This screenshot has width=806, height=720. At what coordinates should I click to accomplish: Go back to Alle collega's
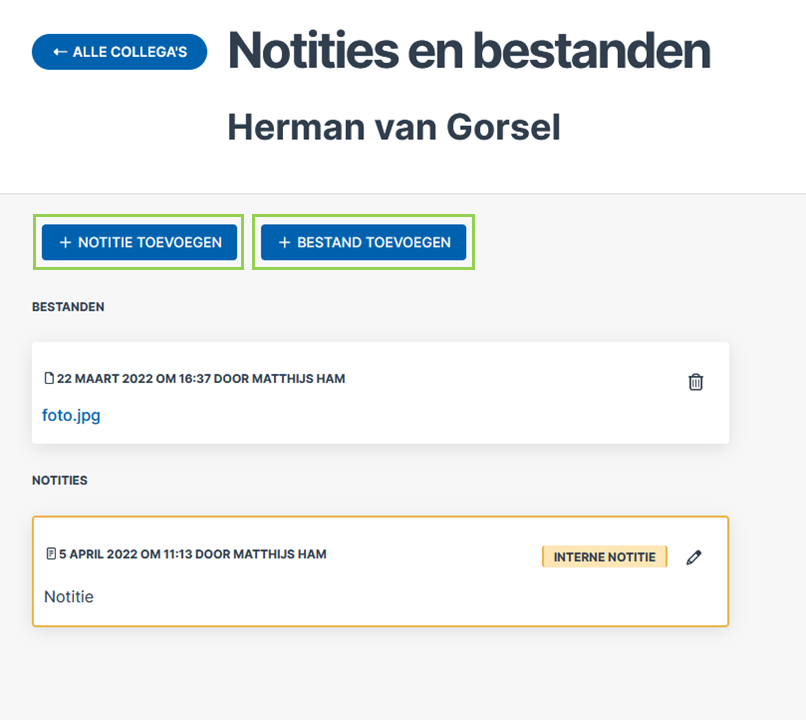click(119, 52)
